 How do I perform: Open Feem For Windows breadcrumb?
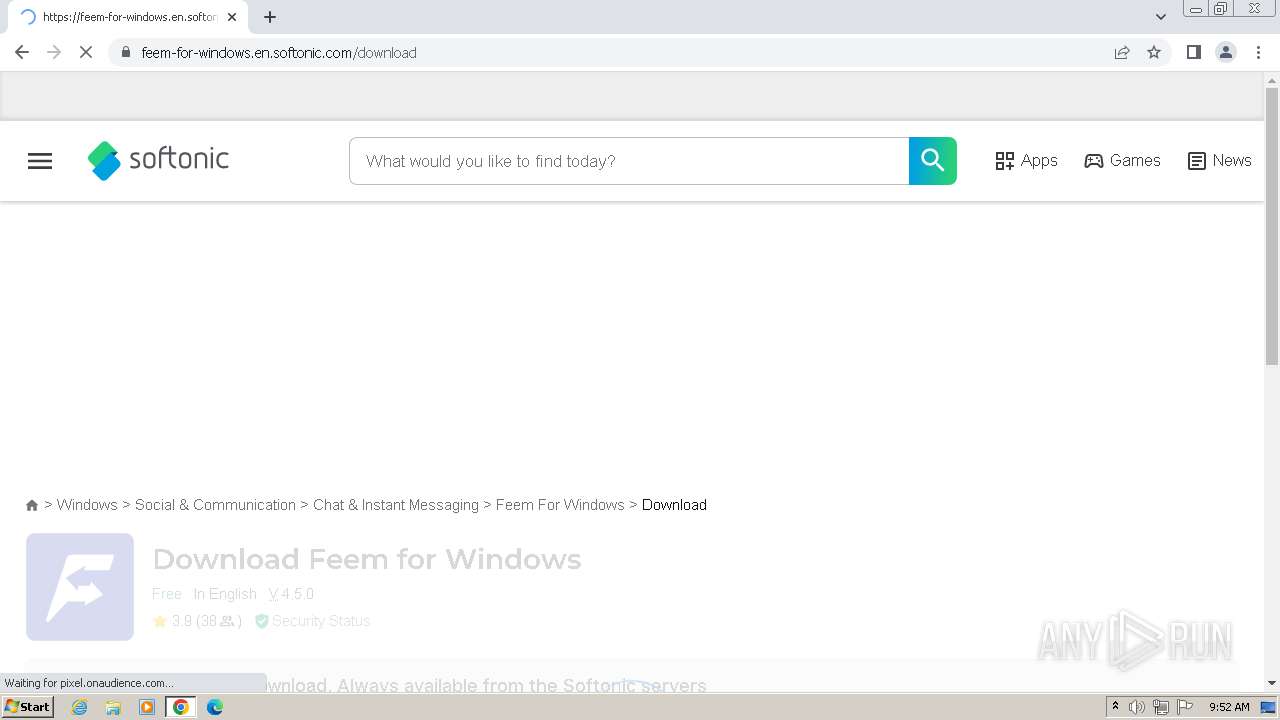pyautogui.click(x=560, y=505)
